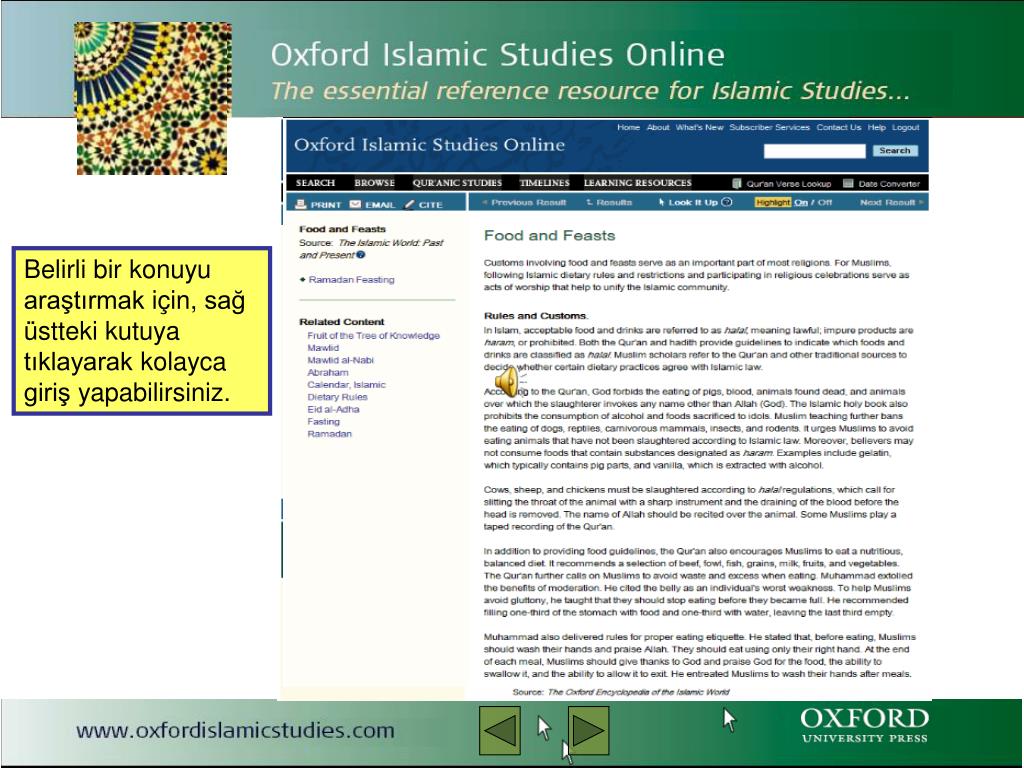Open the SEARCH menu
This screenshot has height=768, width=1024.
pyautogui.click(x=315, y=183)
